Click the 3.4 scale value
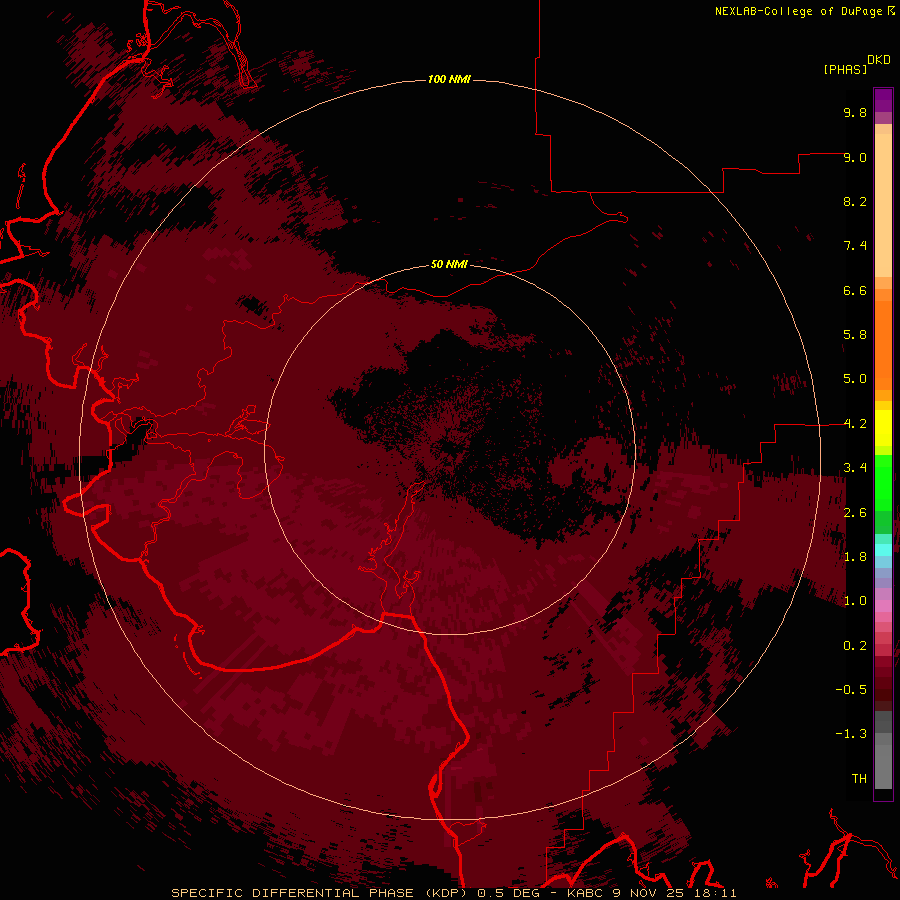Viewport: 900px width, 900px height. tap(855, 468)
